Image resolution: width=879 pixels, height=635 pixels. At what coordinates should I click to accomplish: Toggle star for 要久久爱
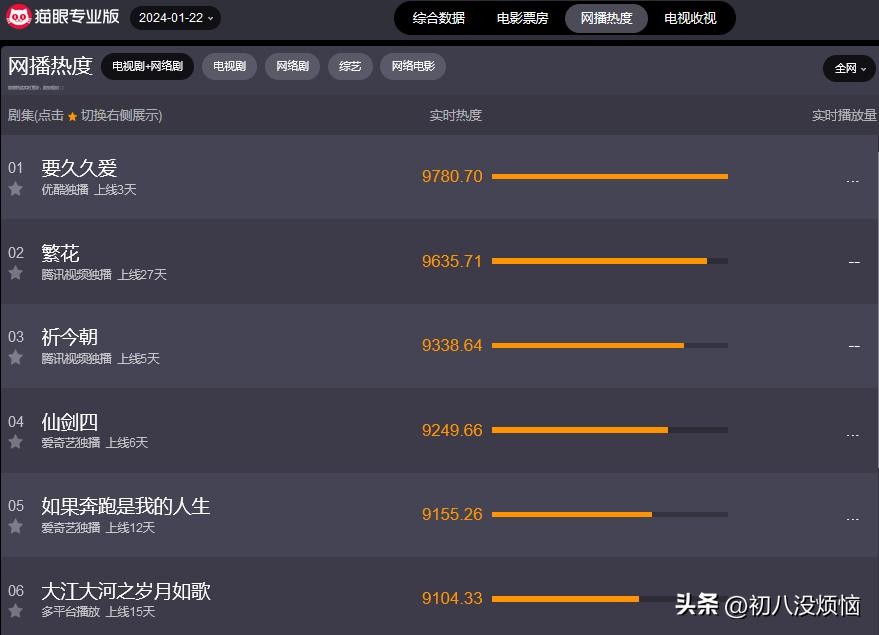16,188
